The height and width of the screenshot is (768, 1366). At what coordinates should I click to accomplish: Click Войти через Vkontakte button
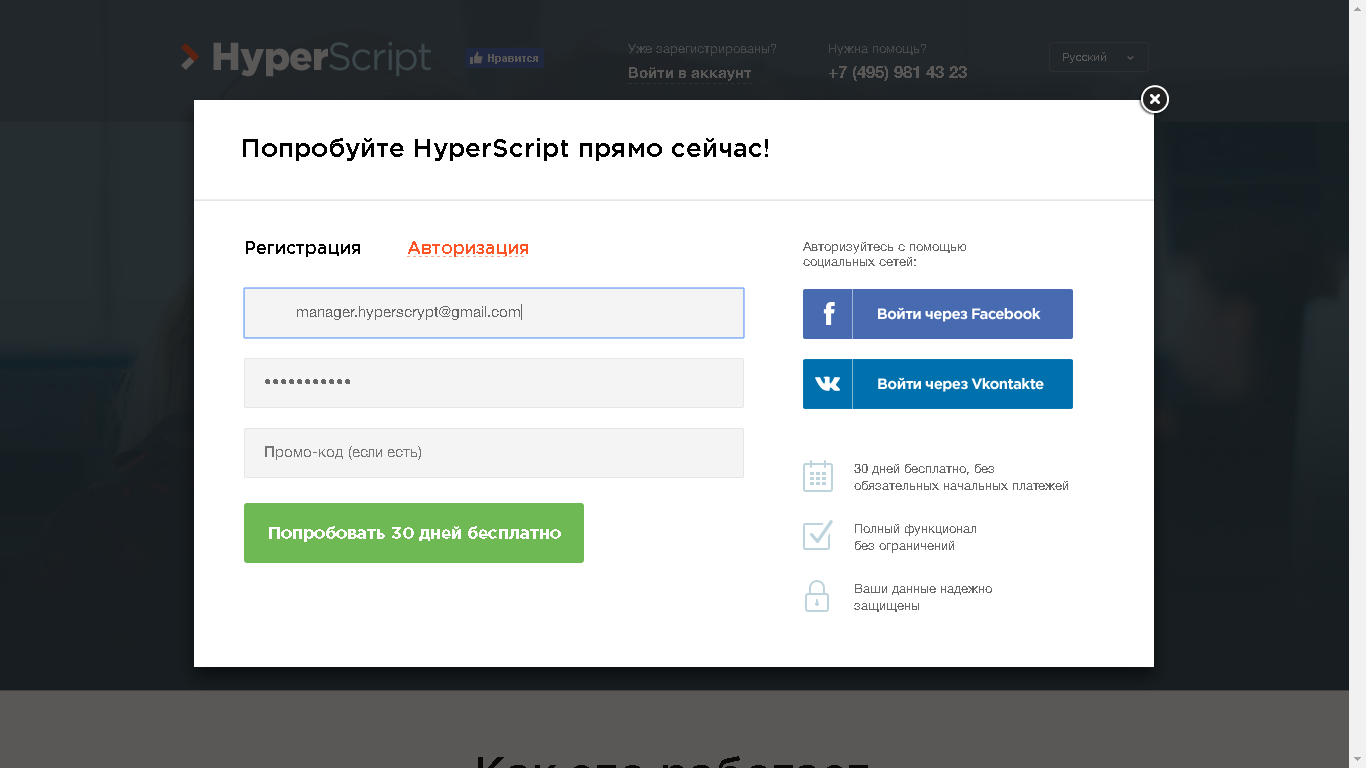pyautogui.click(x=938, y=384)
